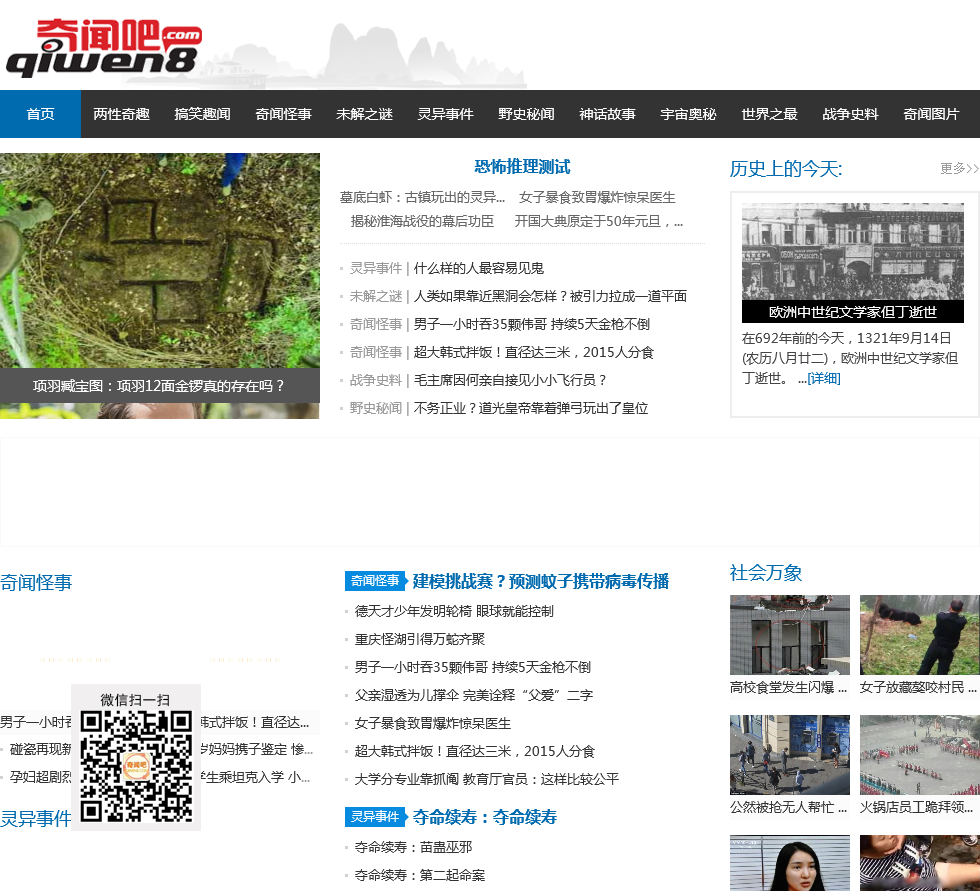Click the [详细] link
Screen dimensions: 980x891
point(824,378)
